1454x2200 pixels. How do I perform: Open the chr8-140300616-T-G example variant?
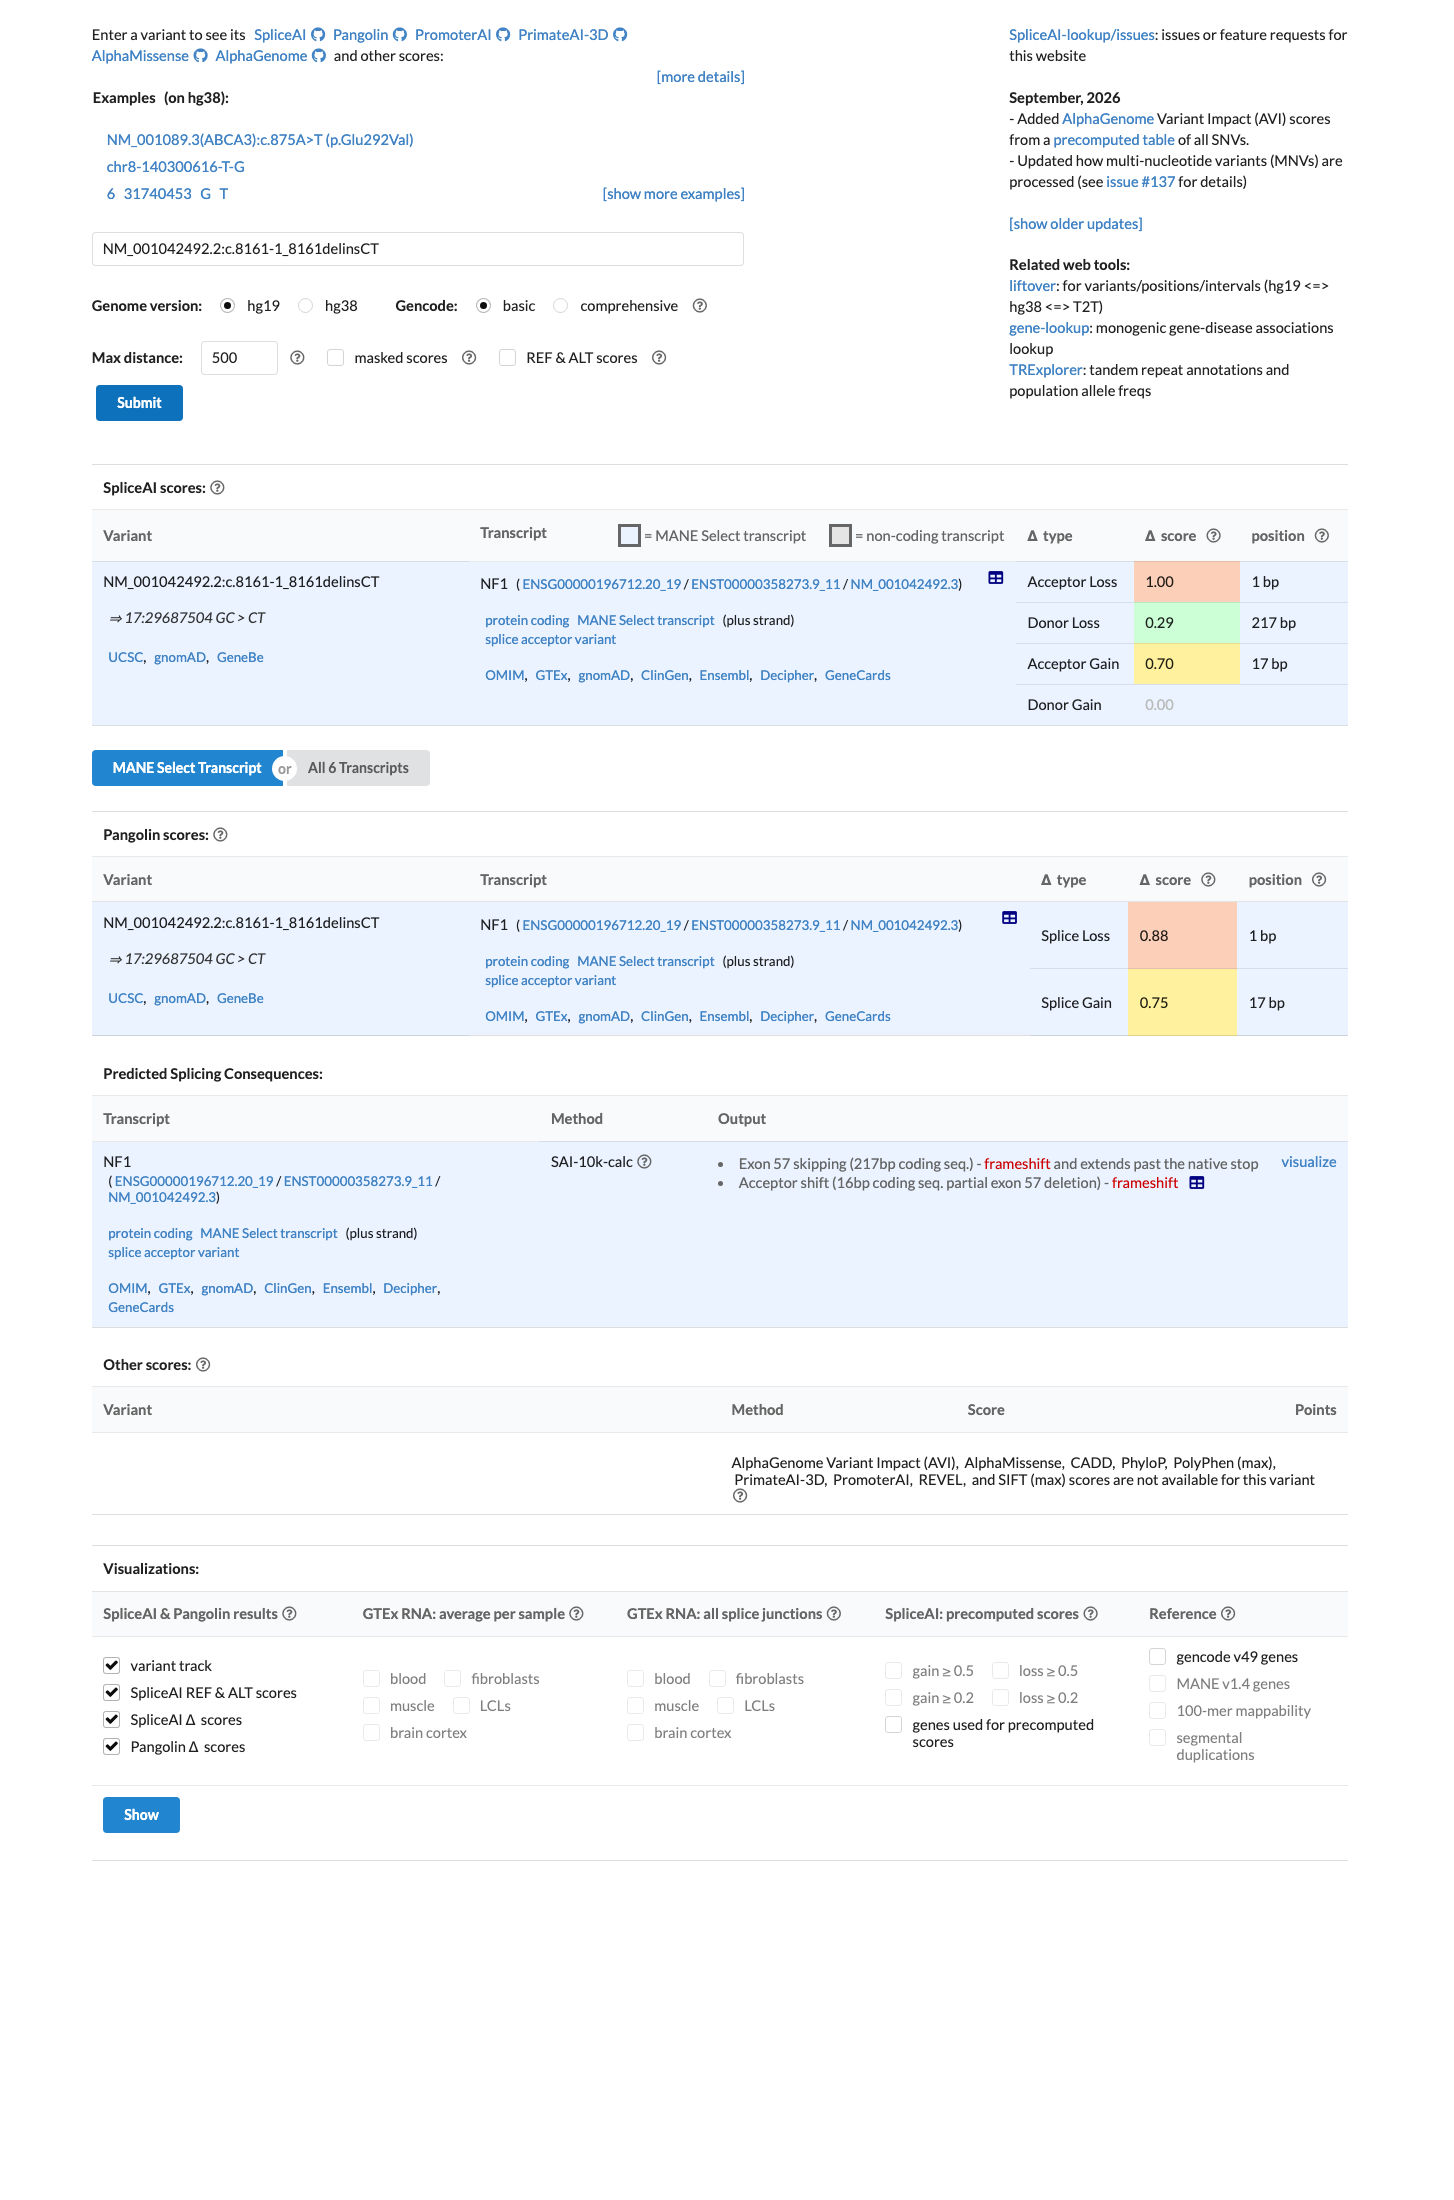[x=176, y=167]
